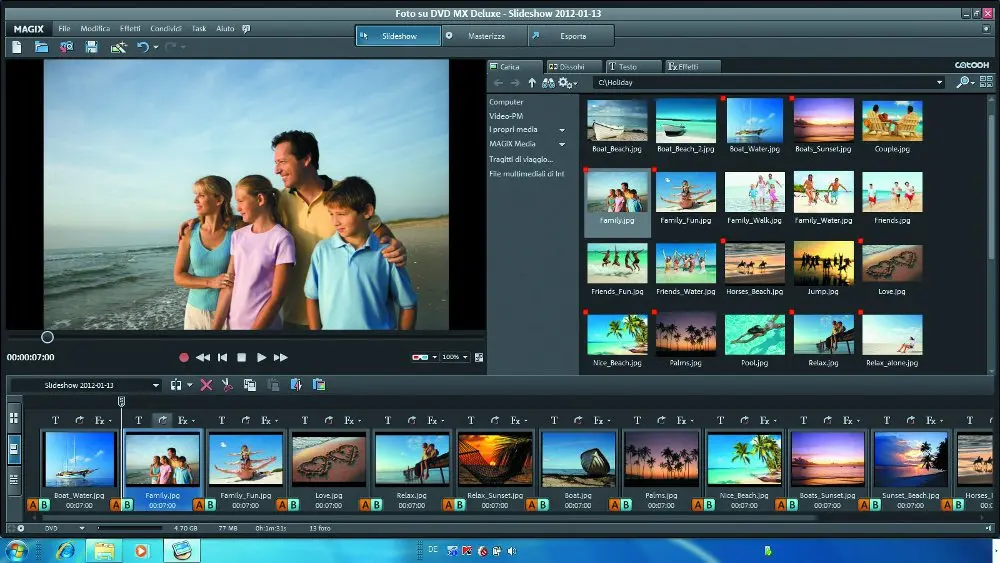Open the undo history dropdown arrow

156,47
